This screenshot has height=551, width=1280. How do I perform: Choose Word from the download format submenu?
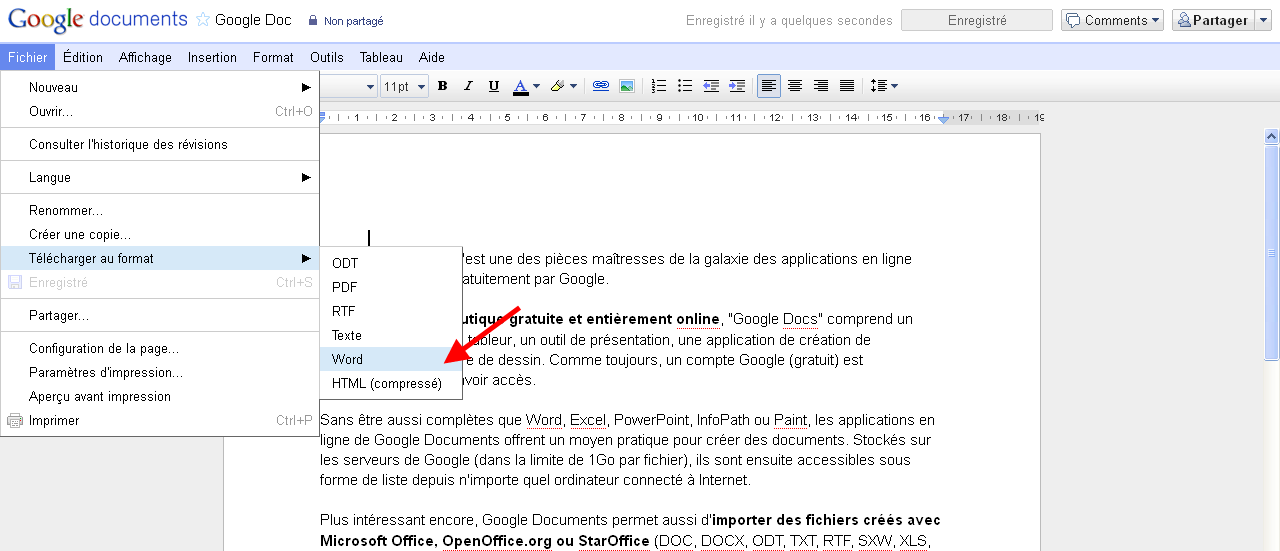[x=348, y=359]
